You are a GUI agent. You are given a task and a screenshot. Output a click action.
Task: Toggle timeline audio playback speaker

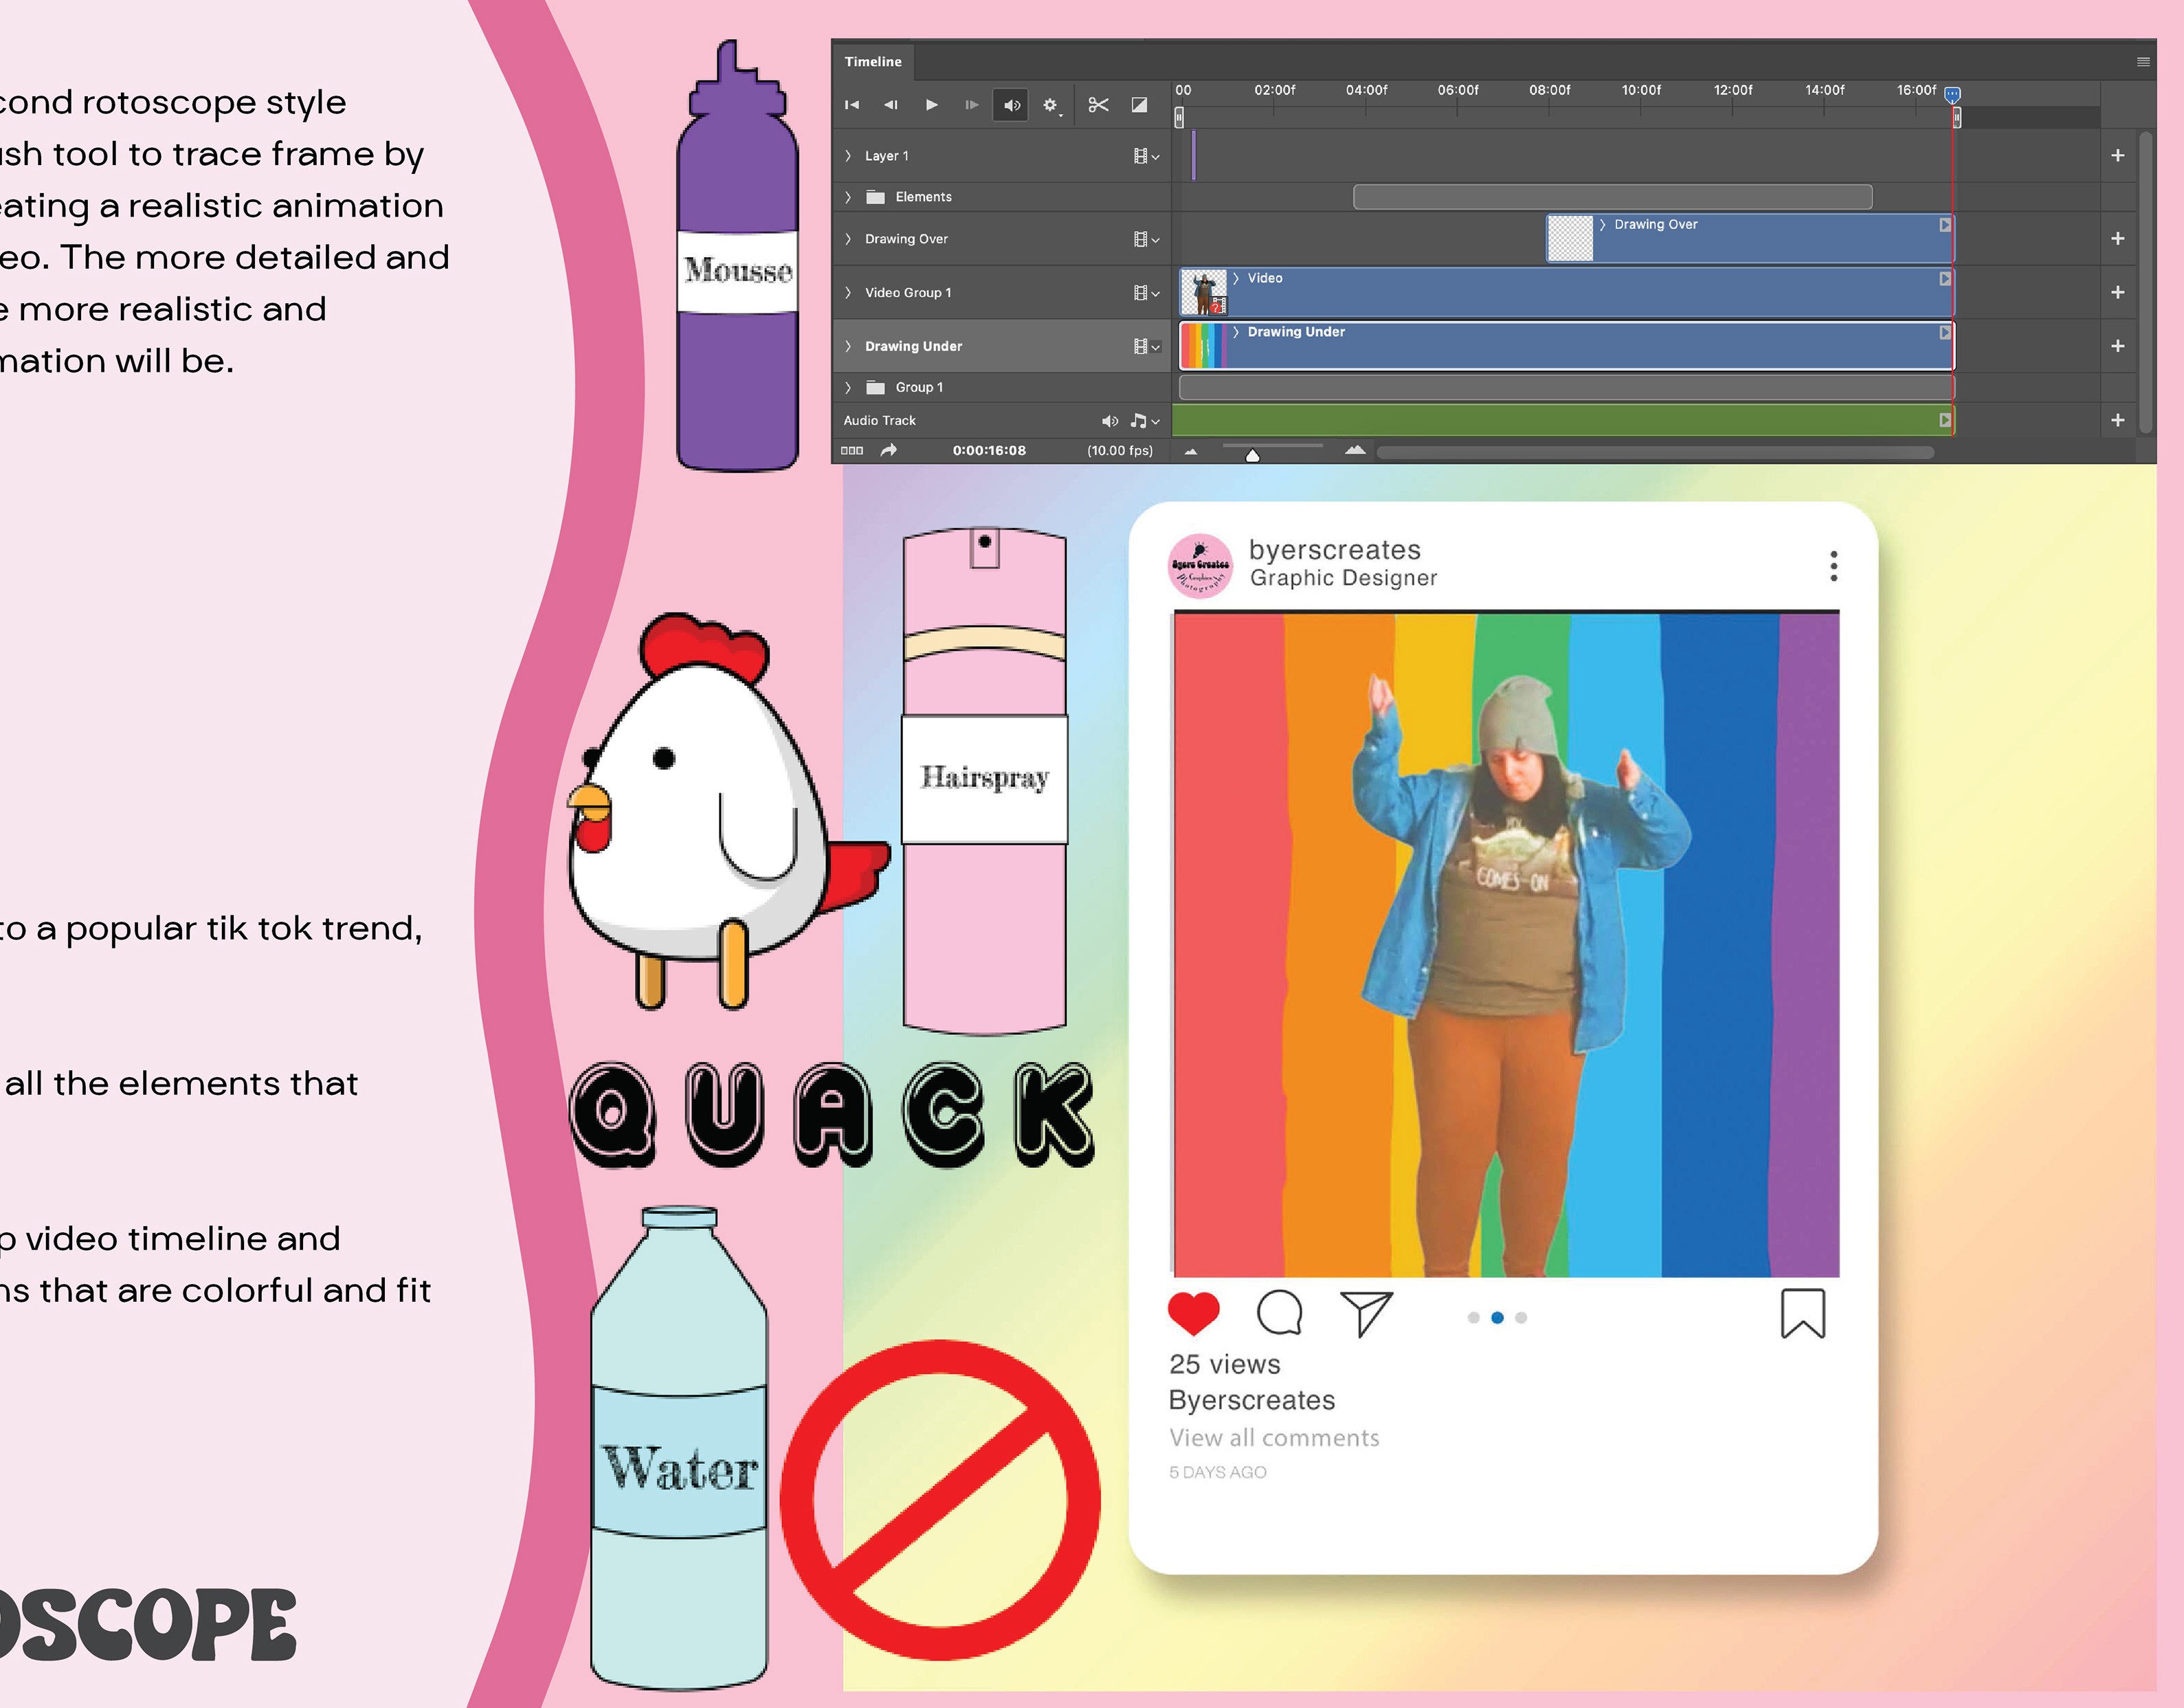pyautogui.click(x=1012, y=105)
